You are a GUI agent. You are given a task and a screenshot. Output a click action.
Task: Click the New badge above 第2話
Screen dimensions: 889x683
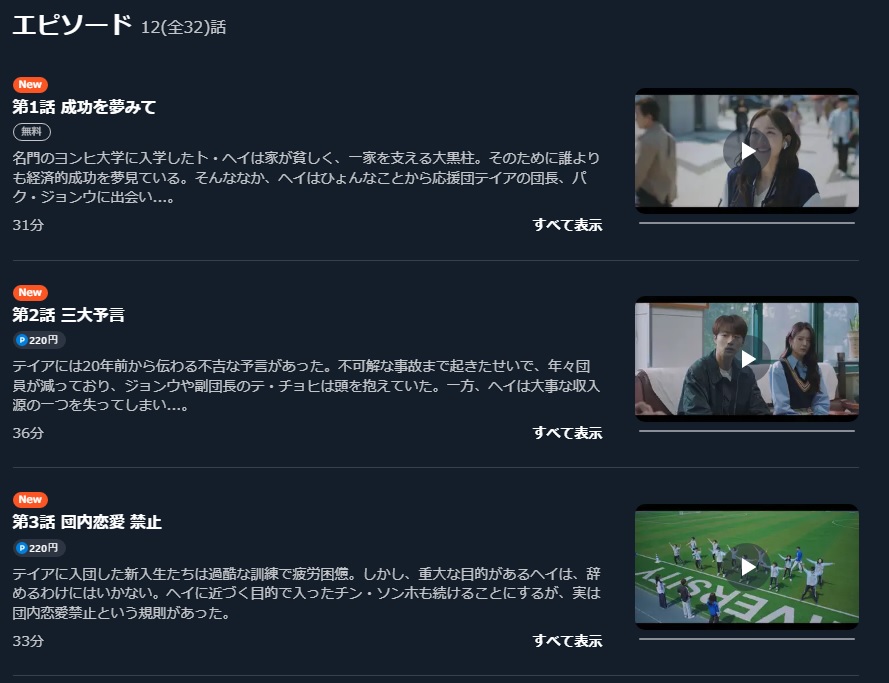click(x=30, y=292)
